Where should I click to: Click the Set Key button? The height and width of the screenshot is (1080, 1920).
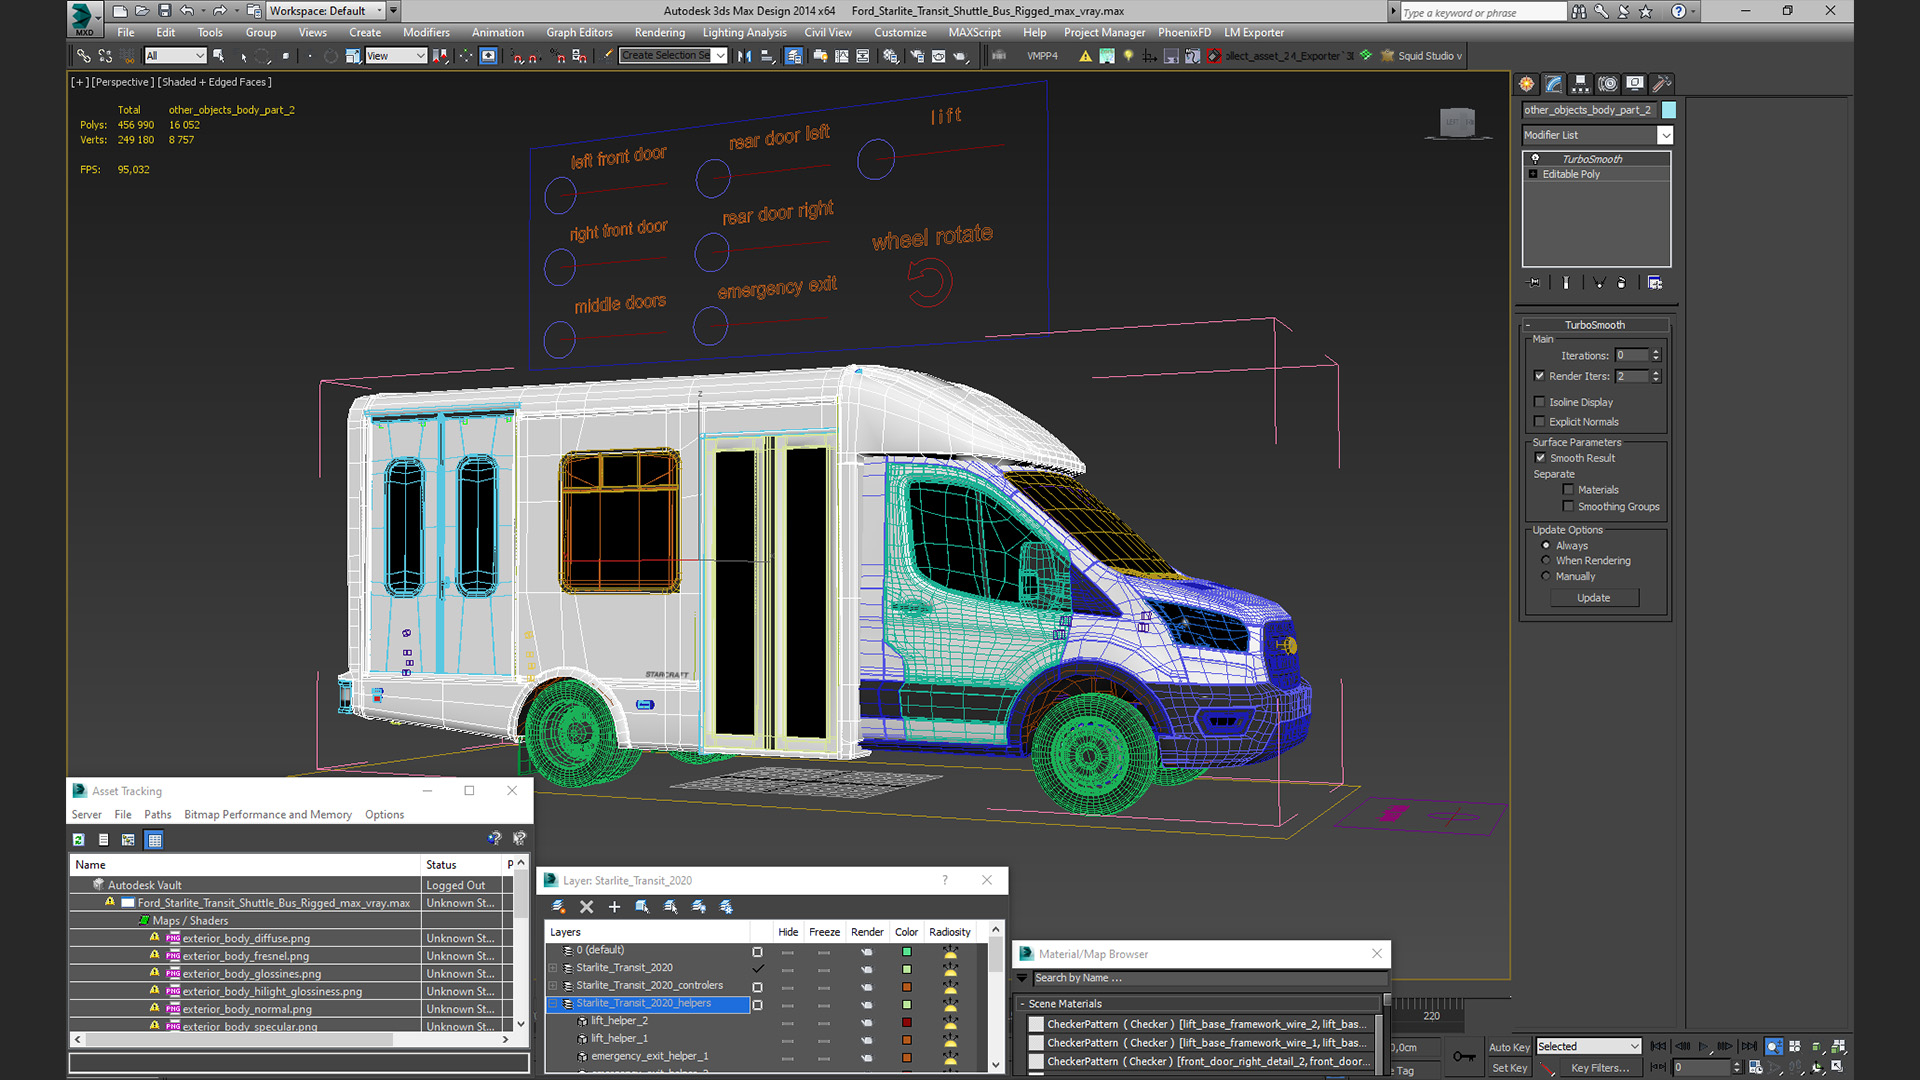pos(1509,1068)
